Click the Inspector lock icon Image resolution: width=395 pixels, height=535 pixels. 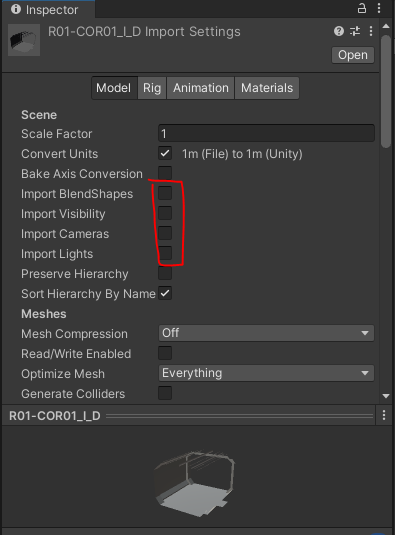(x=362, y=8)
